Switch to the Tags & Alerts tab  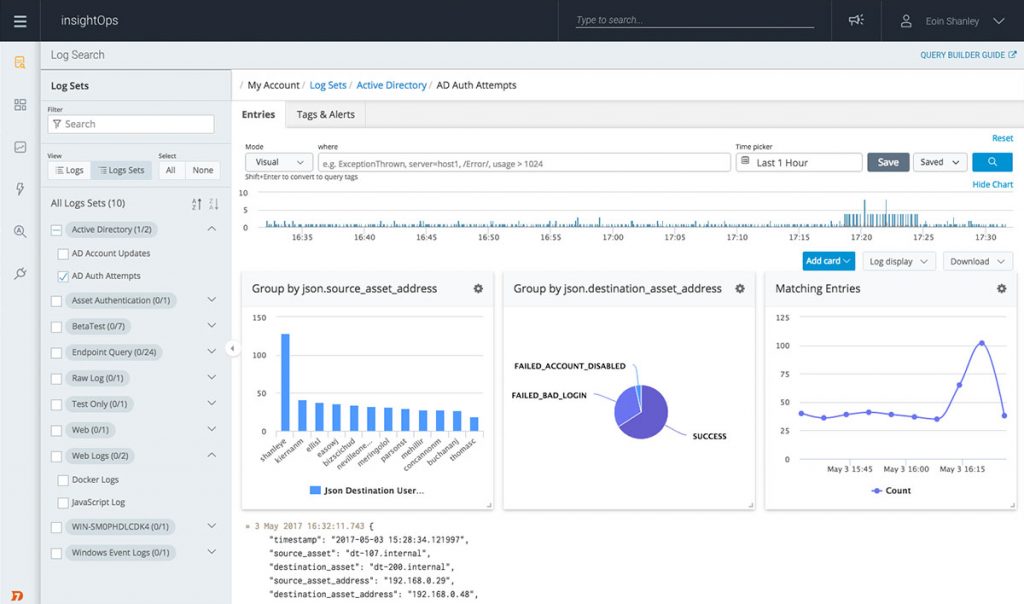pyautogui.click(x=325, y=114)
